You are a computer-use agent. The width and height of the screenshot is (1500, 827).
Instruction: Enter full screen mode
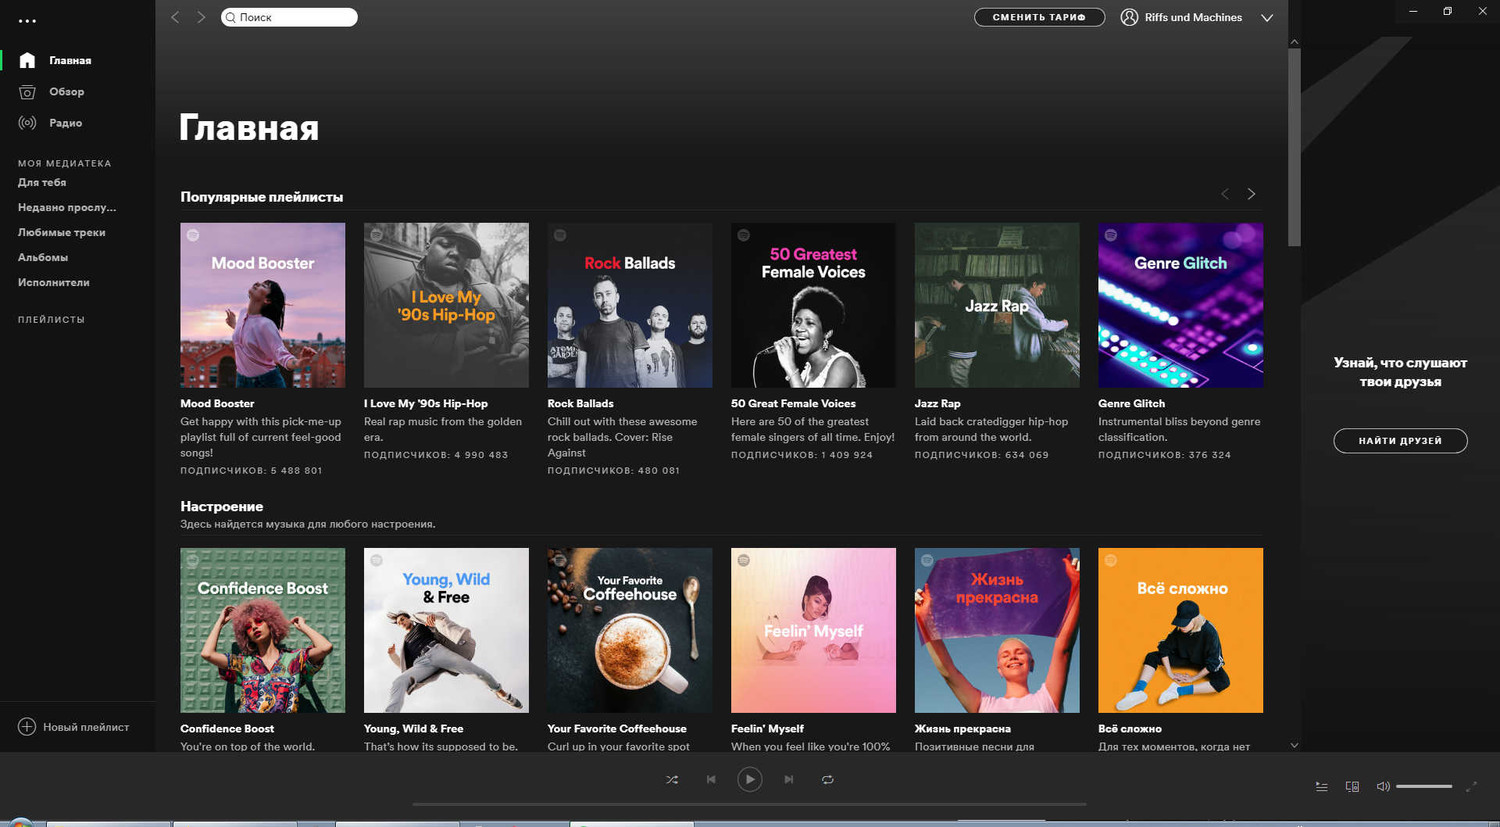pos(1471,787)
